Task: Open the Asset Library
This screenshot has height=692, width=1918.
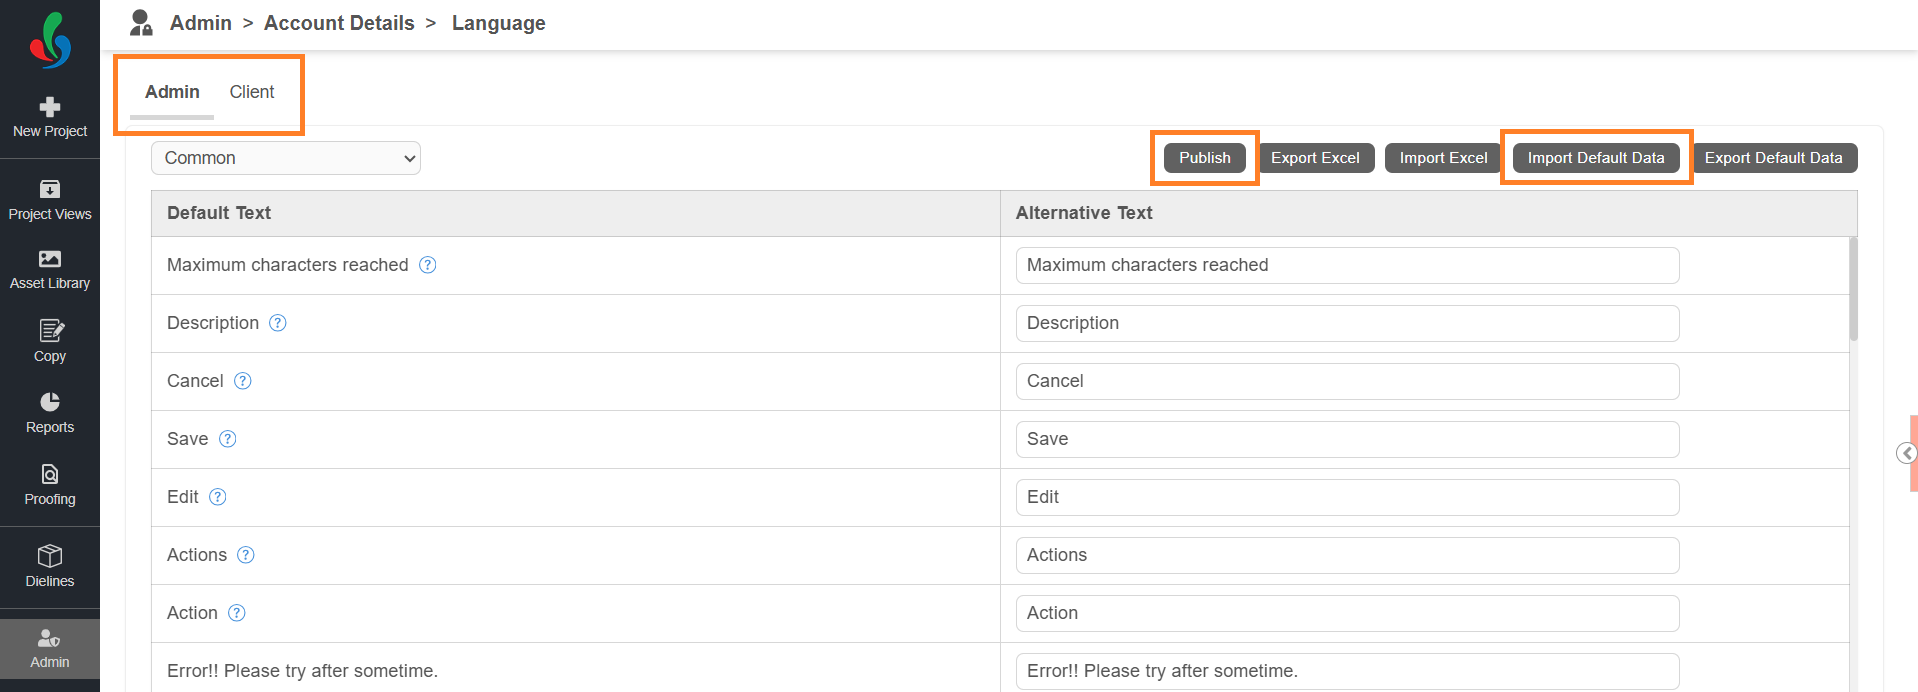Action: 50,270
